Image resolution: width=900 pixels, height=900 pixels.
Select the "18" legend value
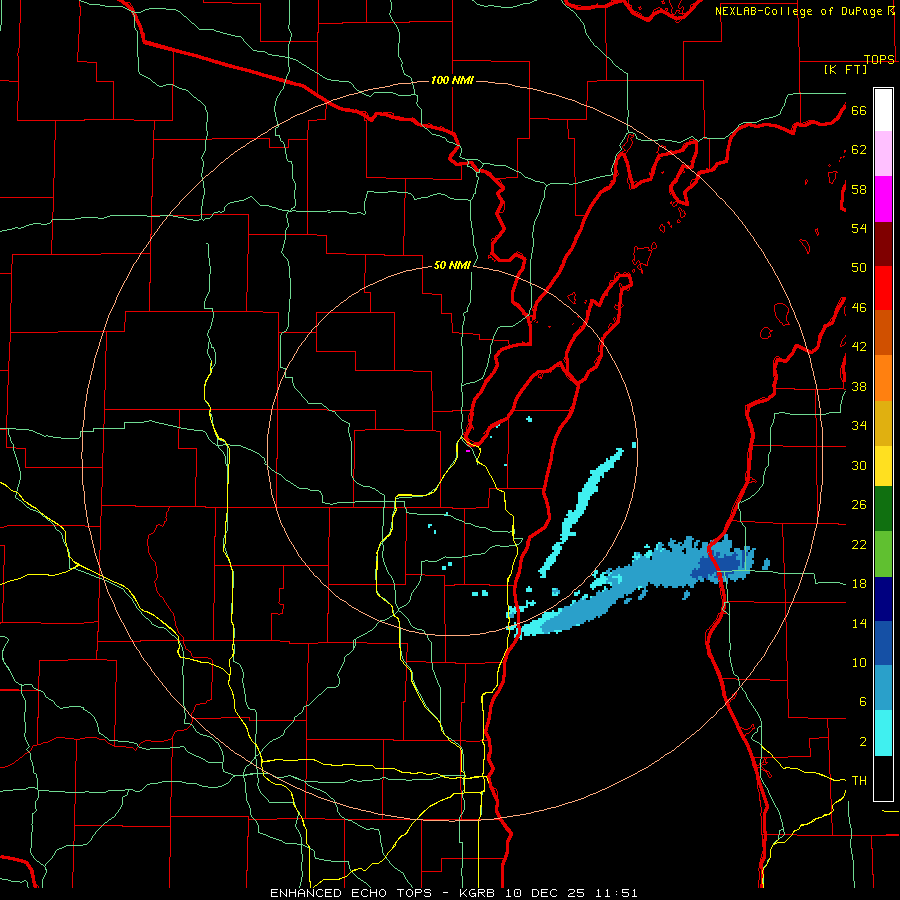coord(859,584)
